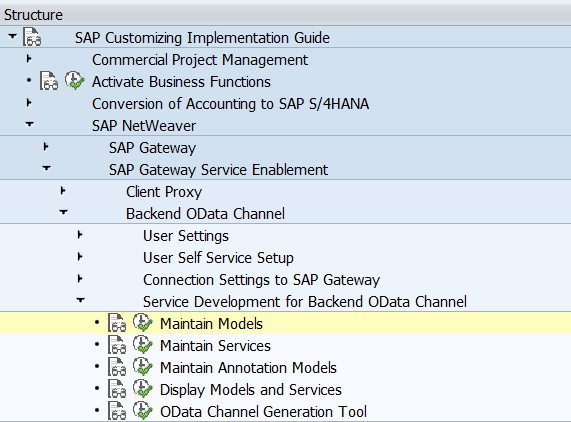
Task: Select the User Settings tree entry
Action: (186, 236)
